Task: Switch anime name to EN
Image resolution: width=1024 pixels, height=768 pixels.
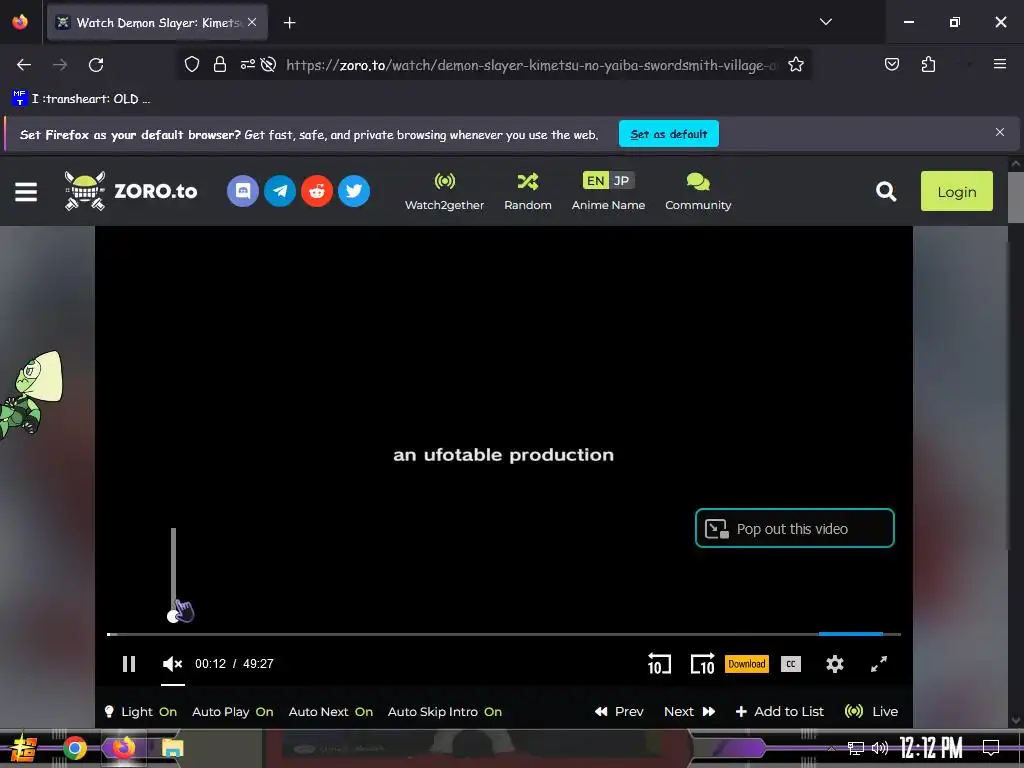Action: pos(595,180)
